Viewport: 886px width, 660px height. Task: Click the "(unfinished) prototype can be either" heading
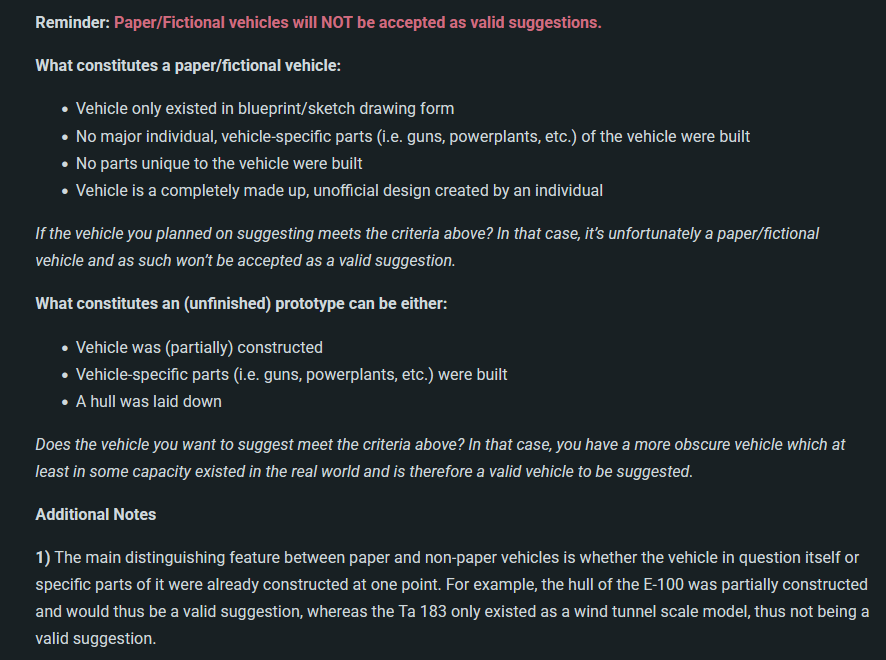[240, 303]
